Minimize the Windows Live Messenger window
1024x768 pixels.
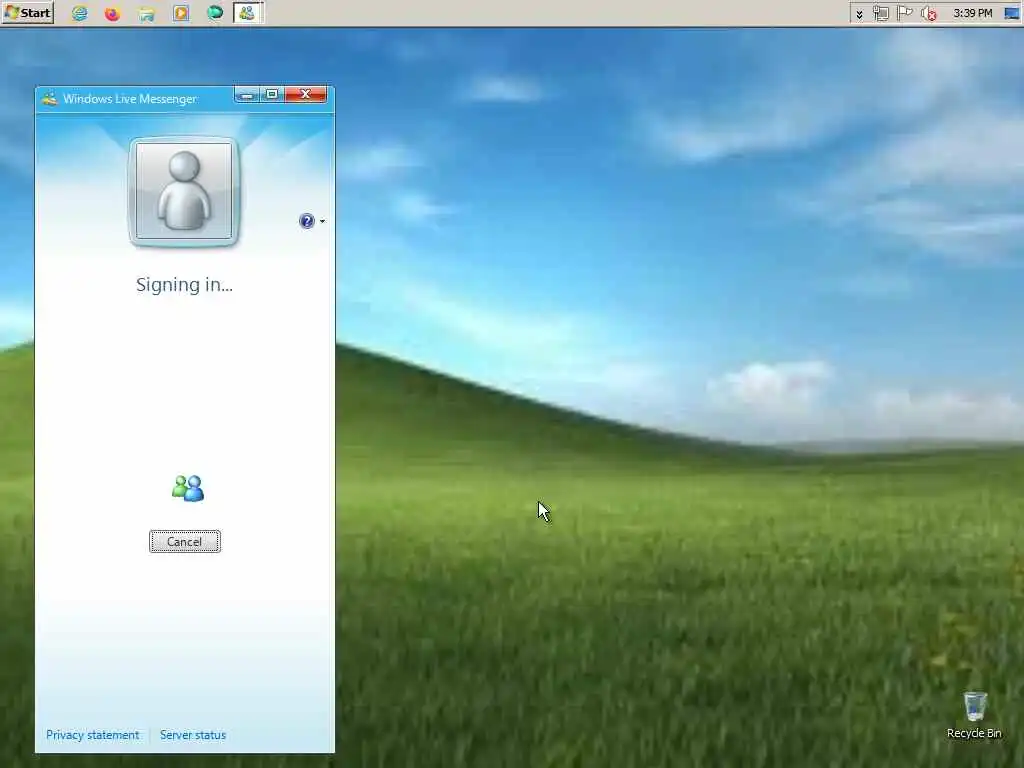click(247, 95)
